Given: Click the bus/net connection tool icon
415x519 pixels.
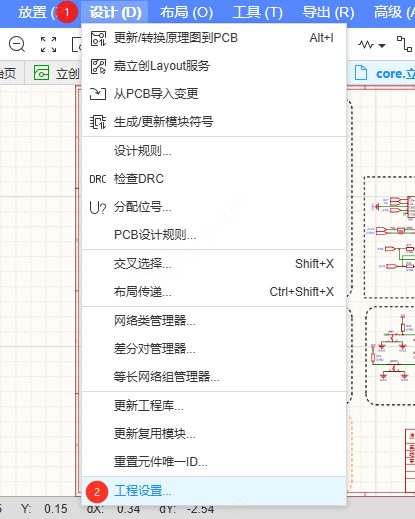Looking at the screenshot, I should pos(404,44).
